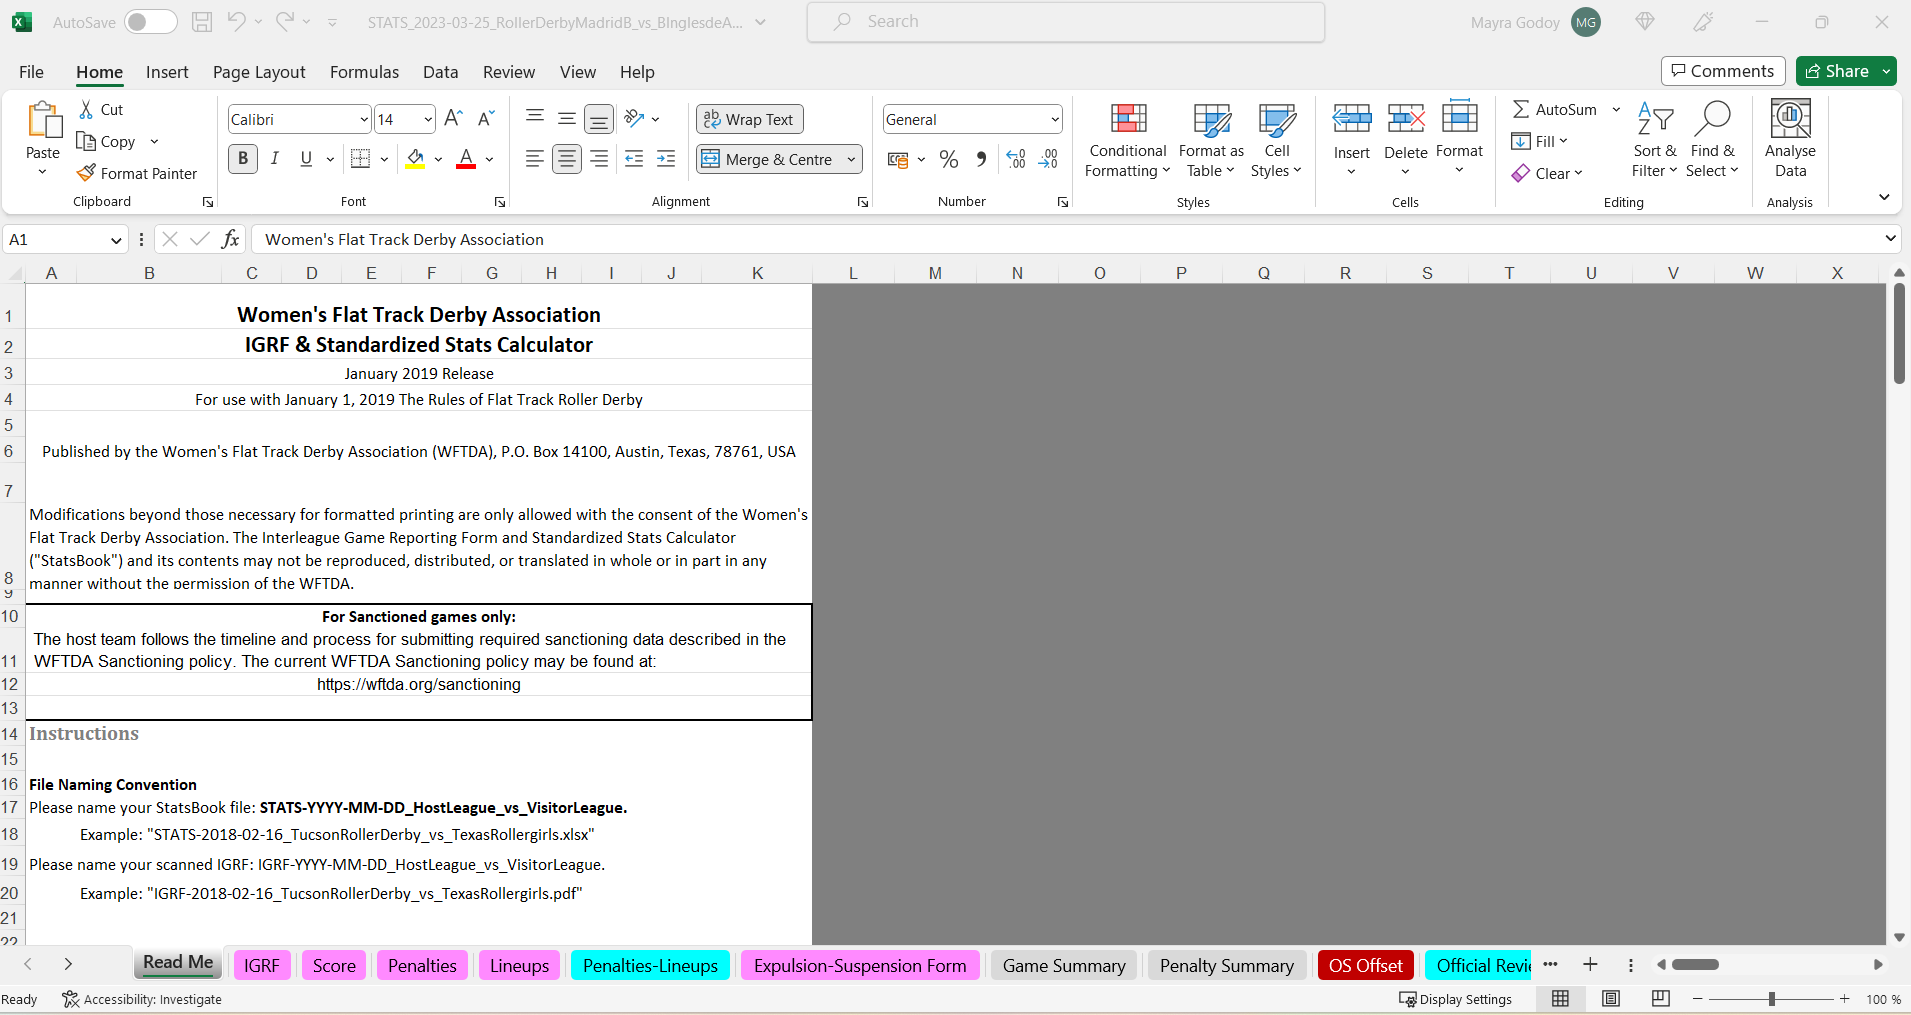Click the Cut scissors icon
Viewport: 1911px width, 1015px height.
(x=86, y=110)
